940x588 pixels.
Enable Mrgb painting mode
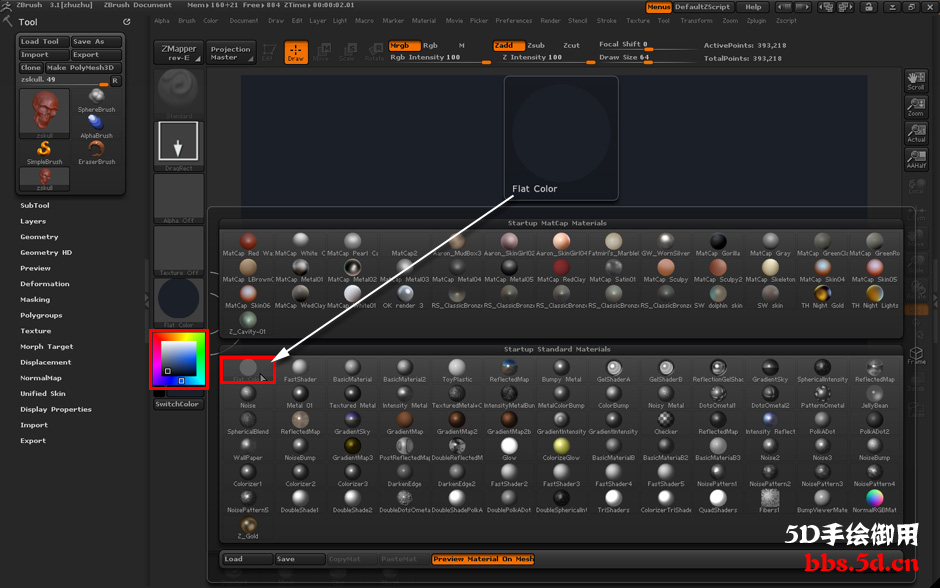pyautogui.click(x=403, y=46)
